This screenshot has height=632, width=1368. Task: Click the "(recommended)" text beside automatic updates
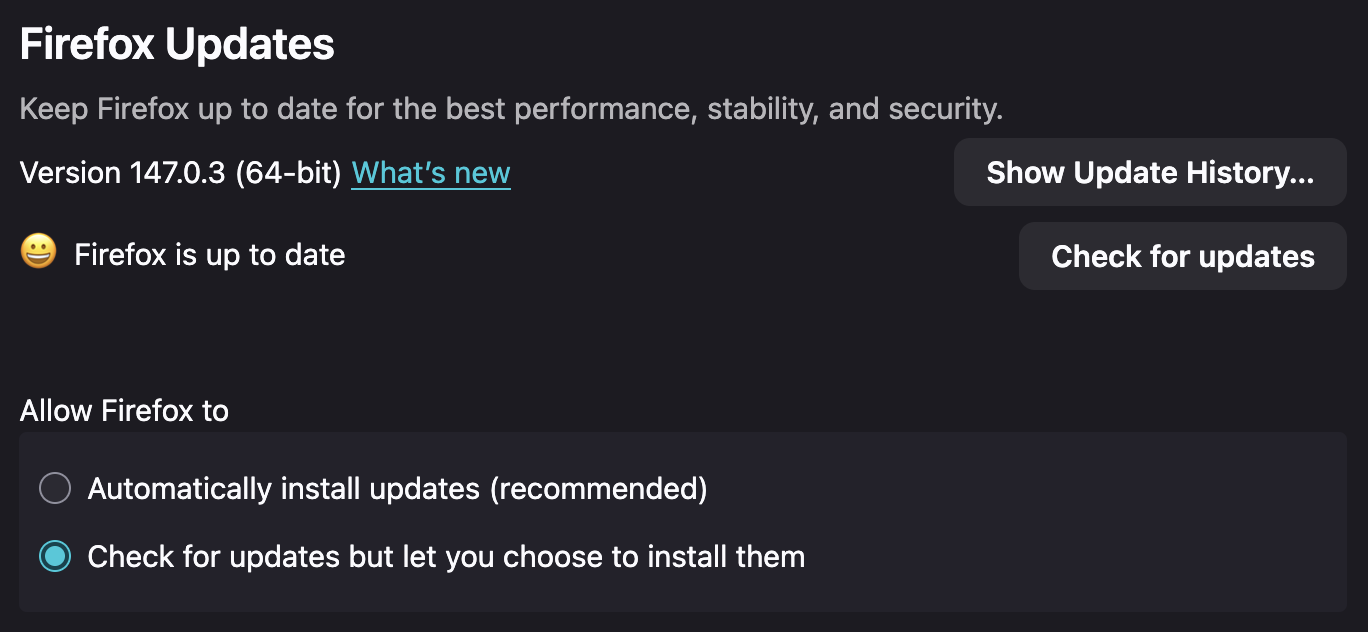pyautogui.click(x=598, y=489)
